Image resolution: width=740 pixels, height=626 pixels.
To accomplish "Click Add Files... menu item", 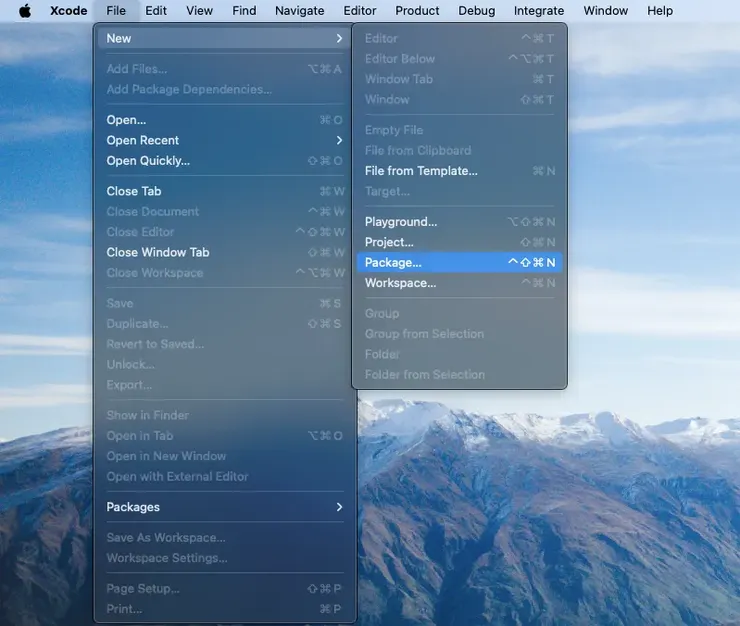I will (x=224, y=69).
